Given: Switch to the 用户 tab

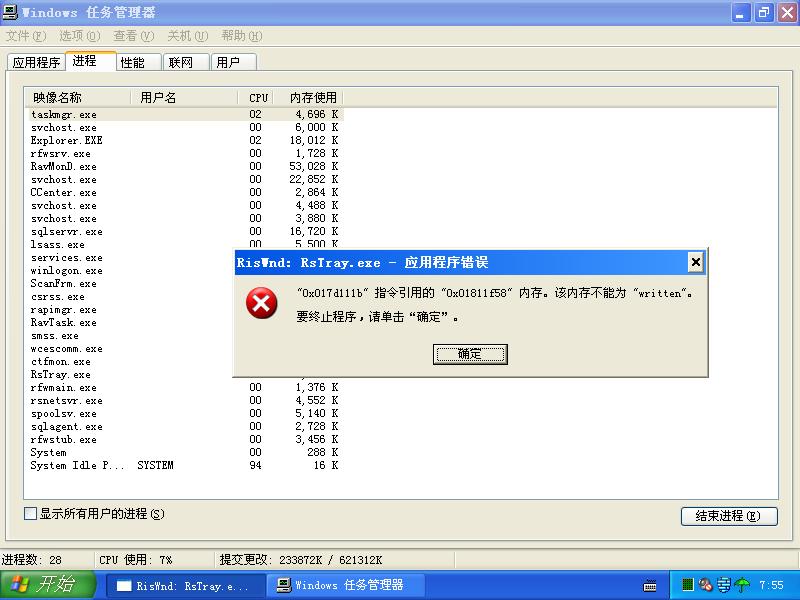Looking at the screenshot, I should (x=233, y=62).
